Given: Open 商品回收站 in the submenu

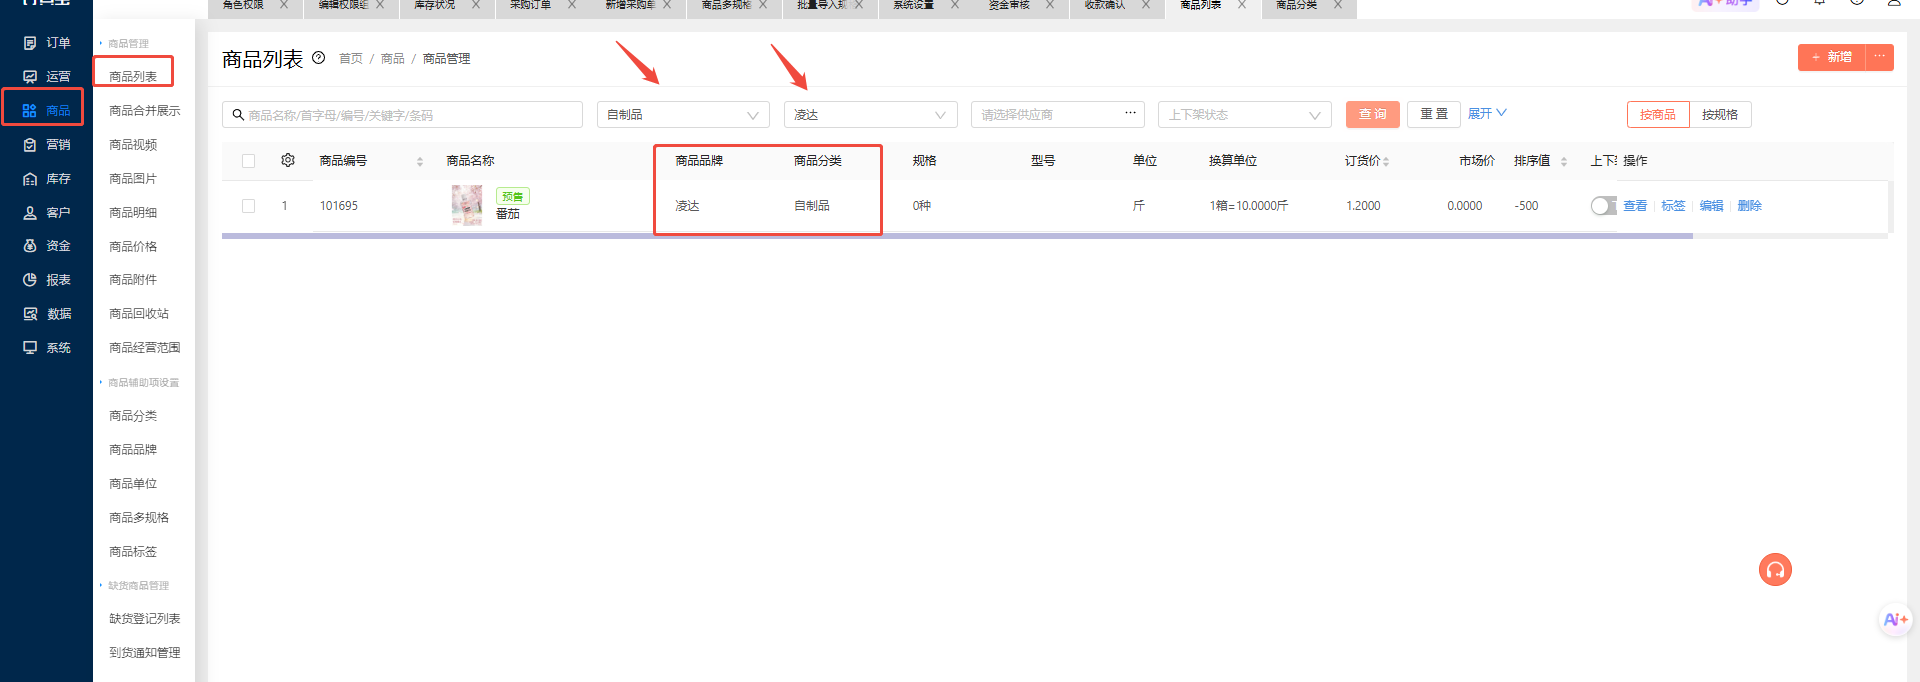Looking at the screenshot, I should tap(139, 314).
